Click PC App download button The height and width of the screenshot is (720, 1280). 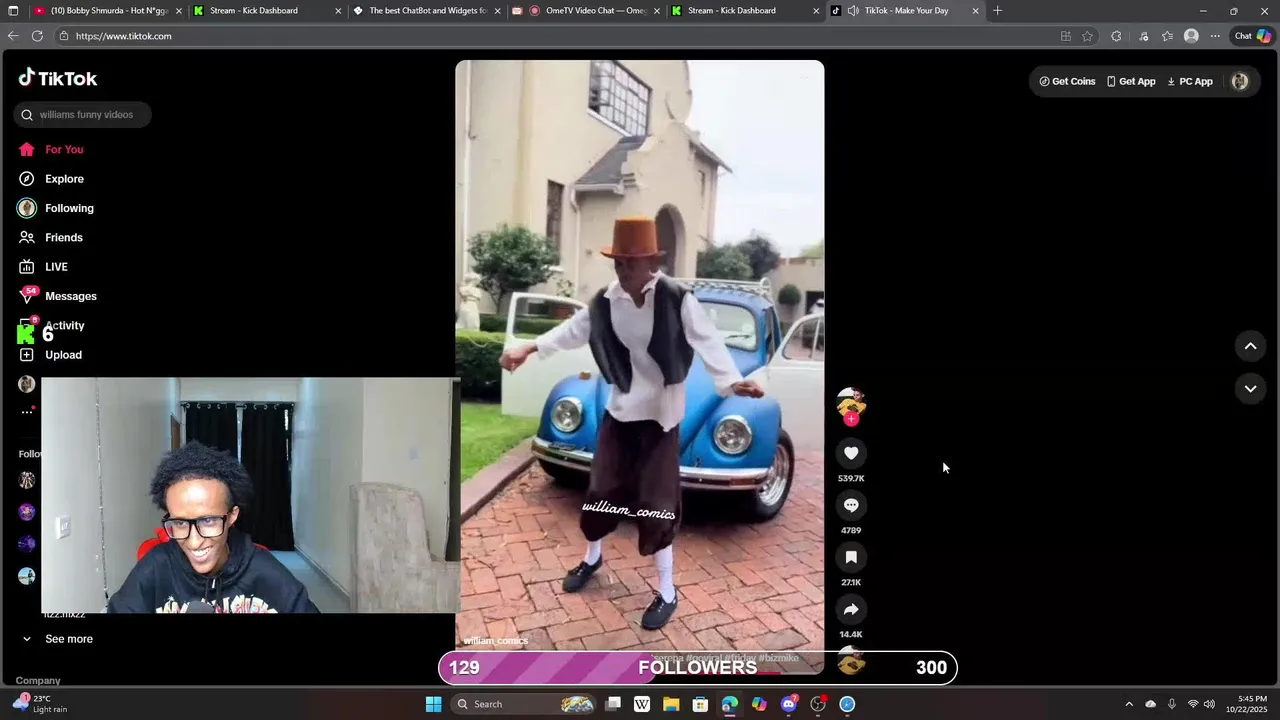point(1190,82)
